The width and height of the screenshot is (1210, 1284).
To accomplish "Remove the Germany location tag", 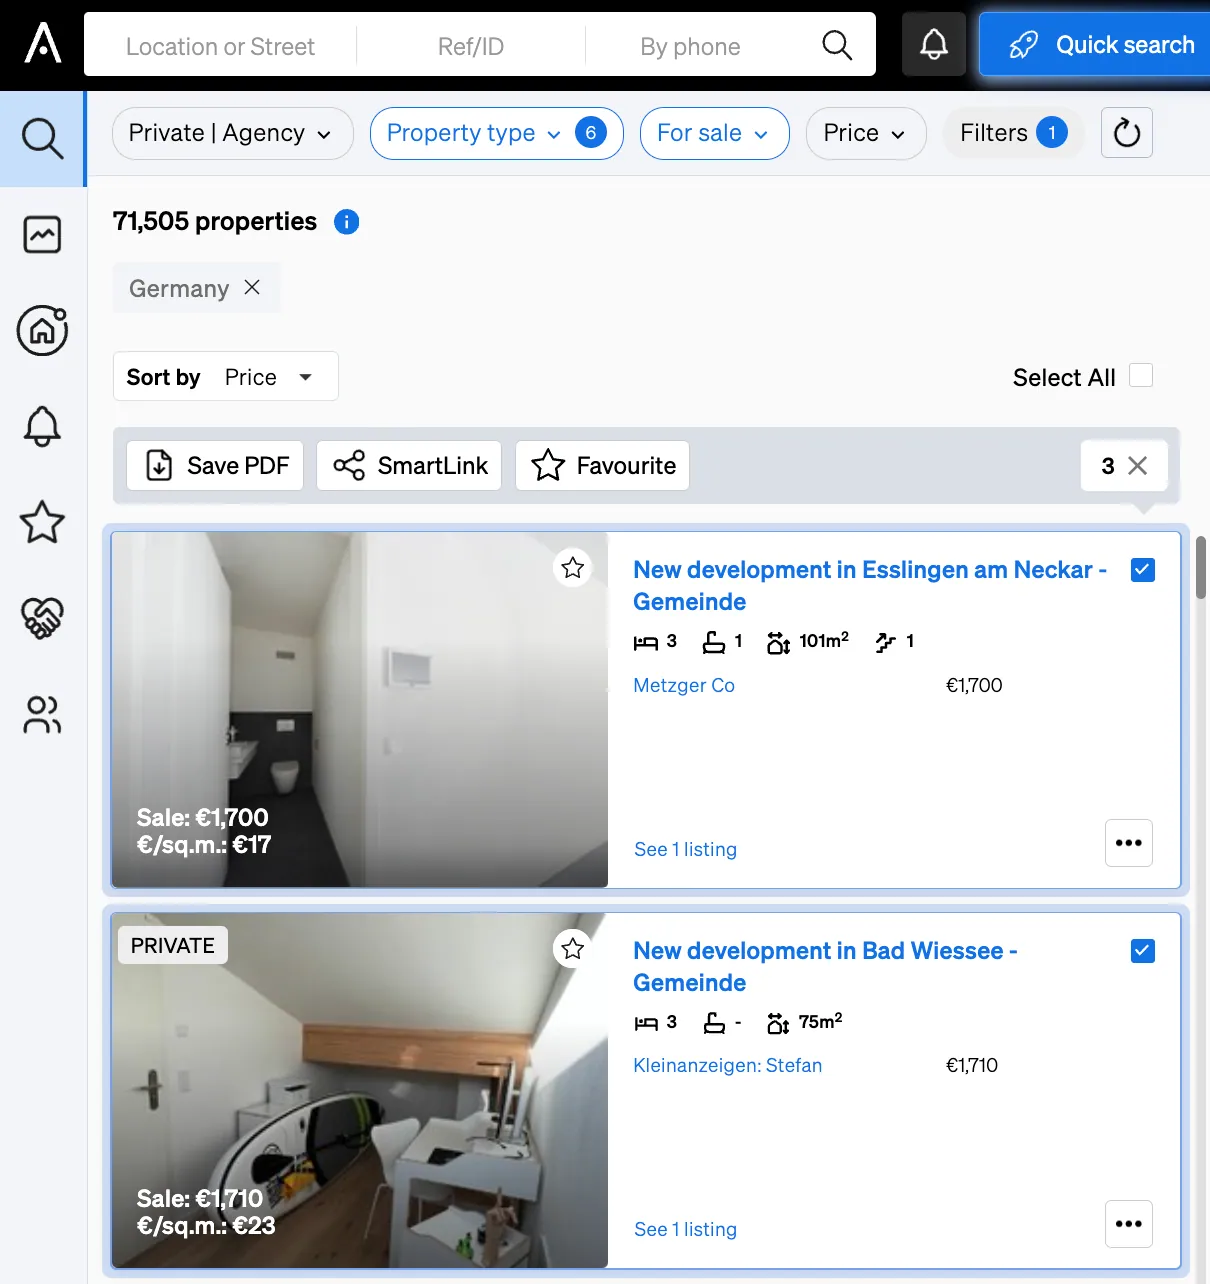I will tap(252, 288).
